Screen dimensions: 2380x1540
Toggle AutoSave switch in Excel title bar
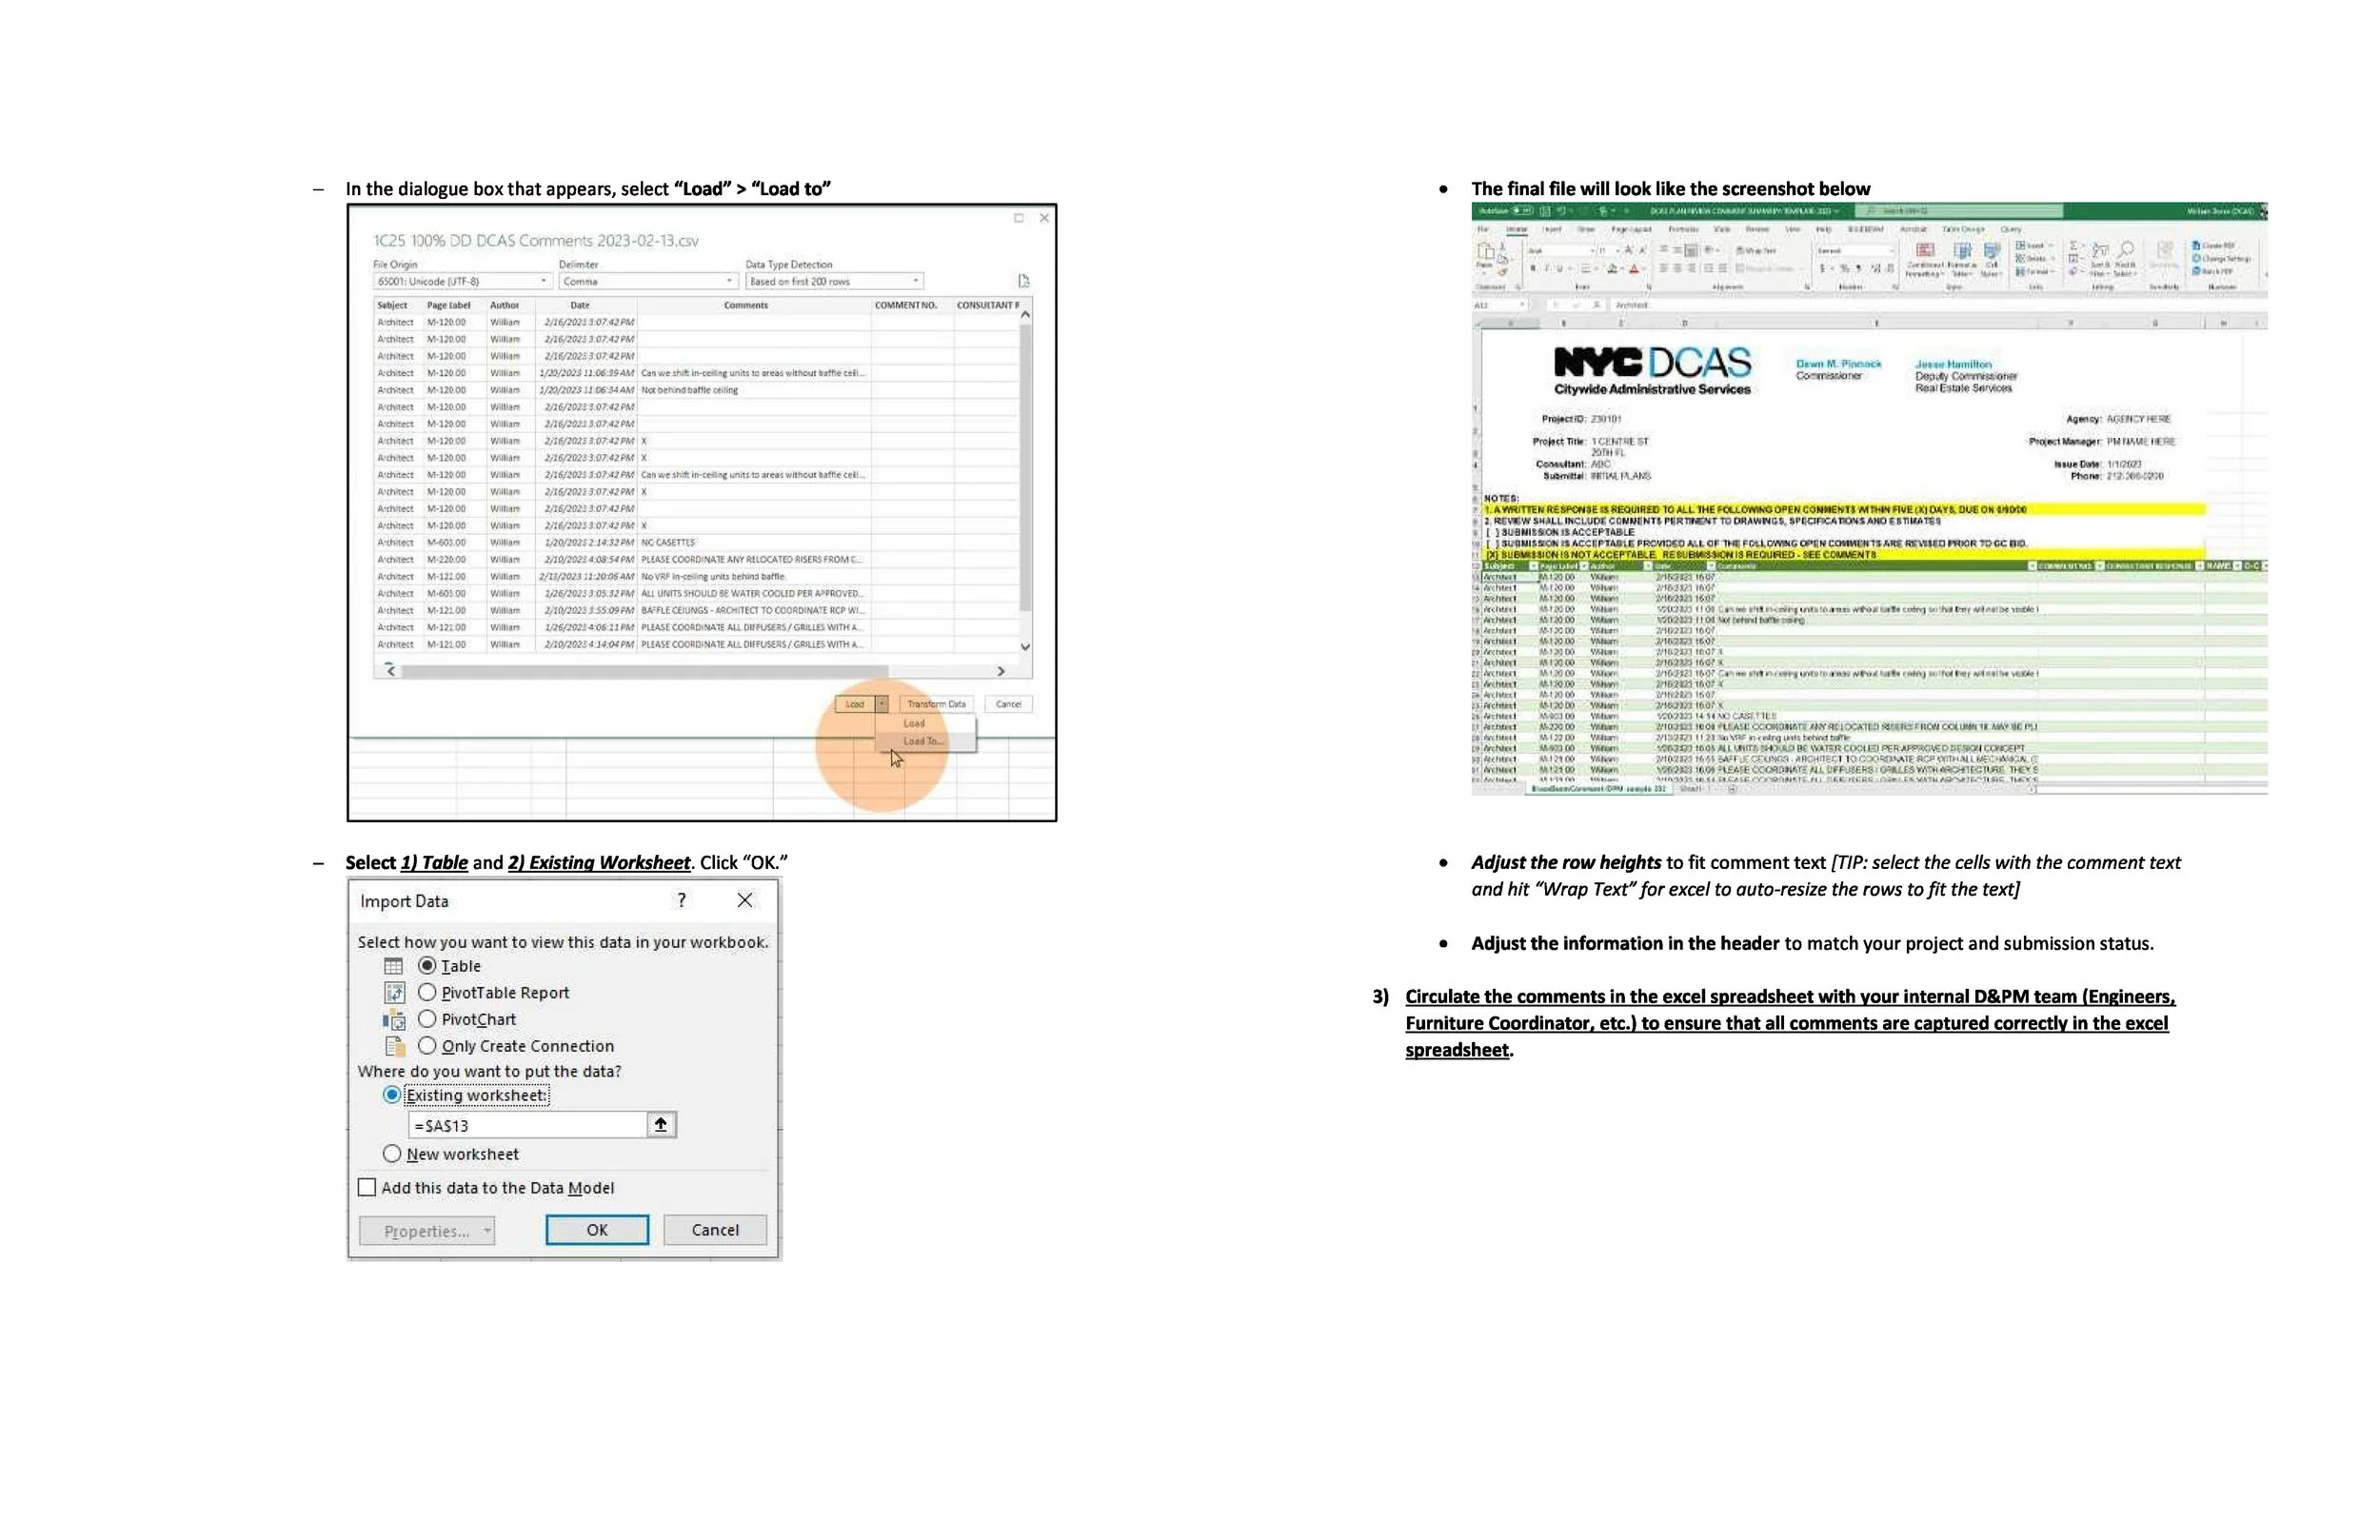1523,211
